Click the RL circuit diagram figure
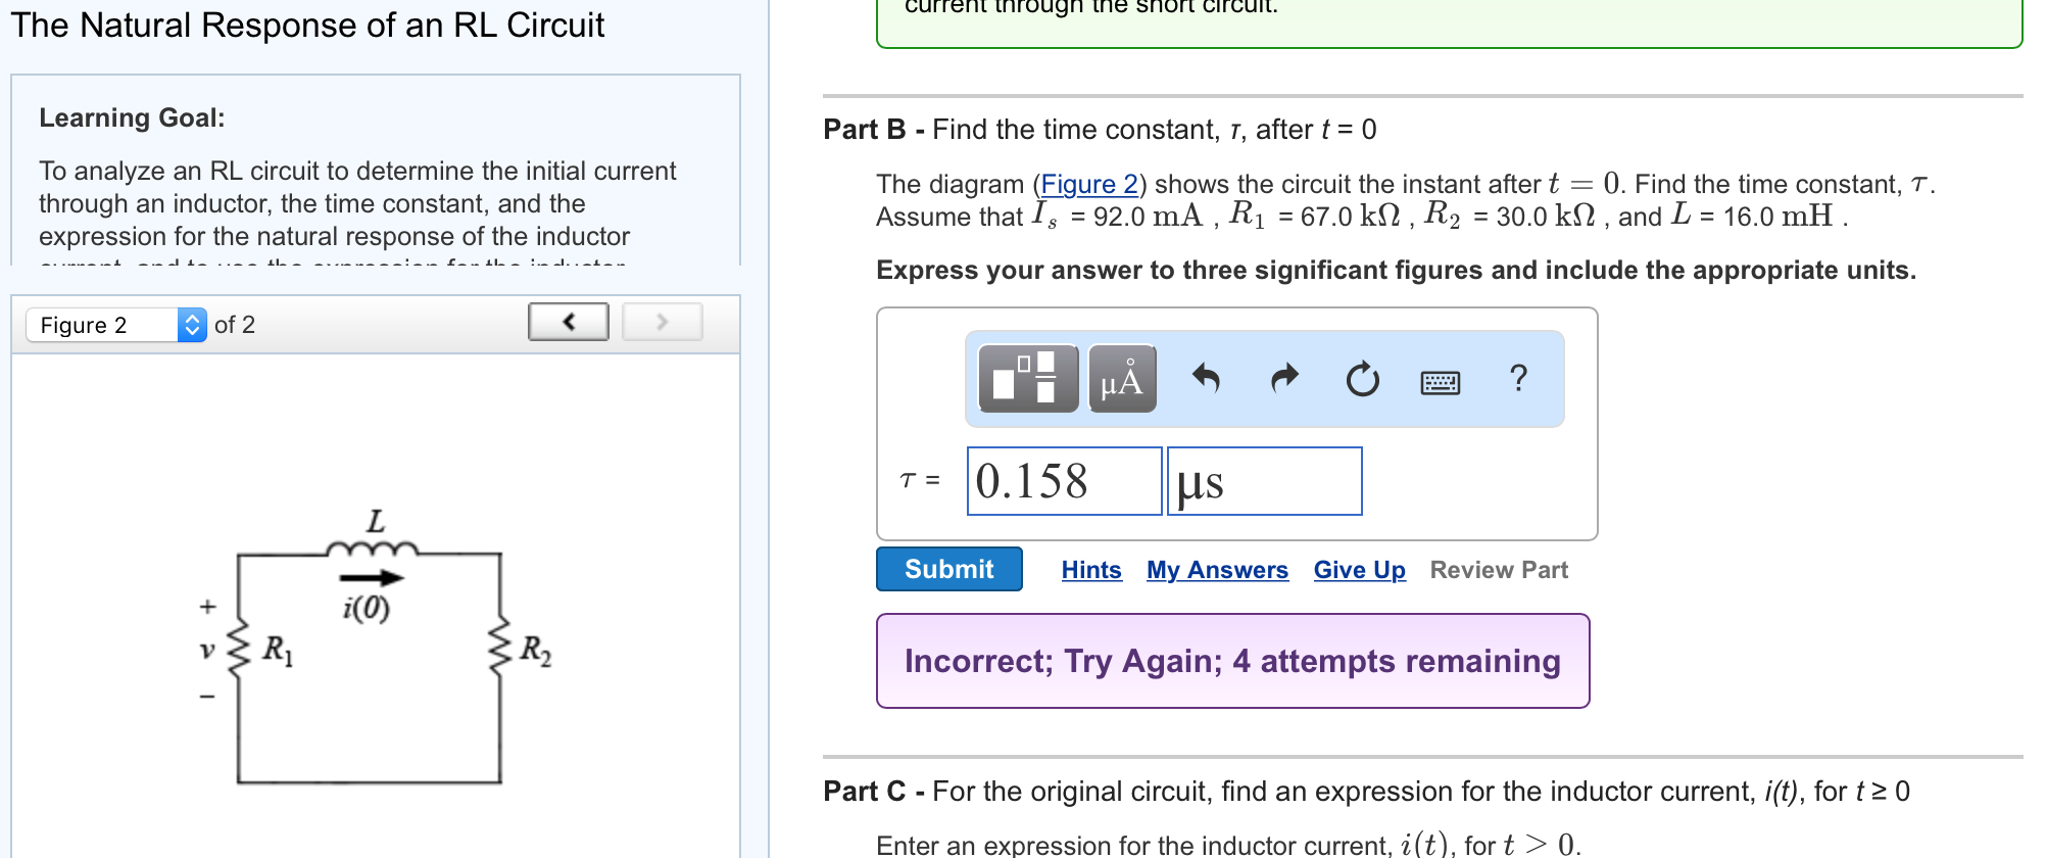This screenshot has width=2046, height=858. (x=370, y=650)
